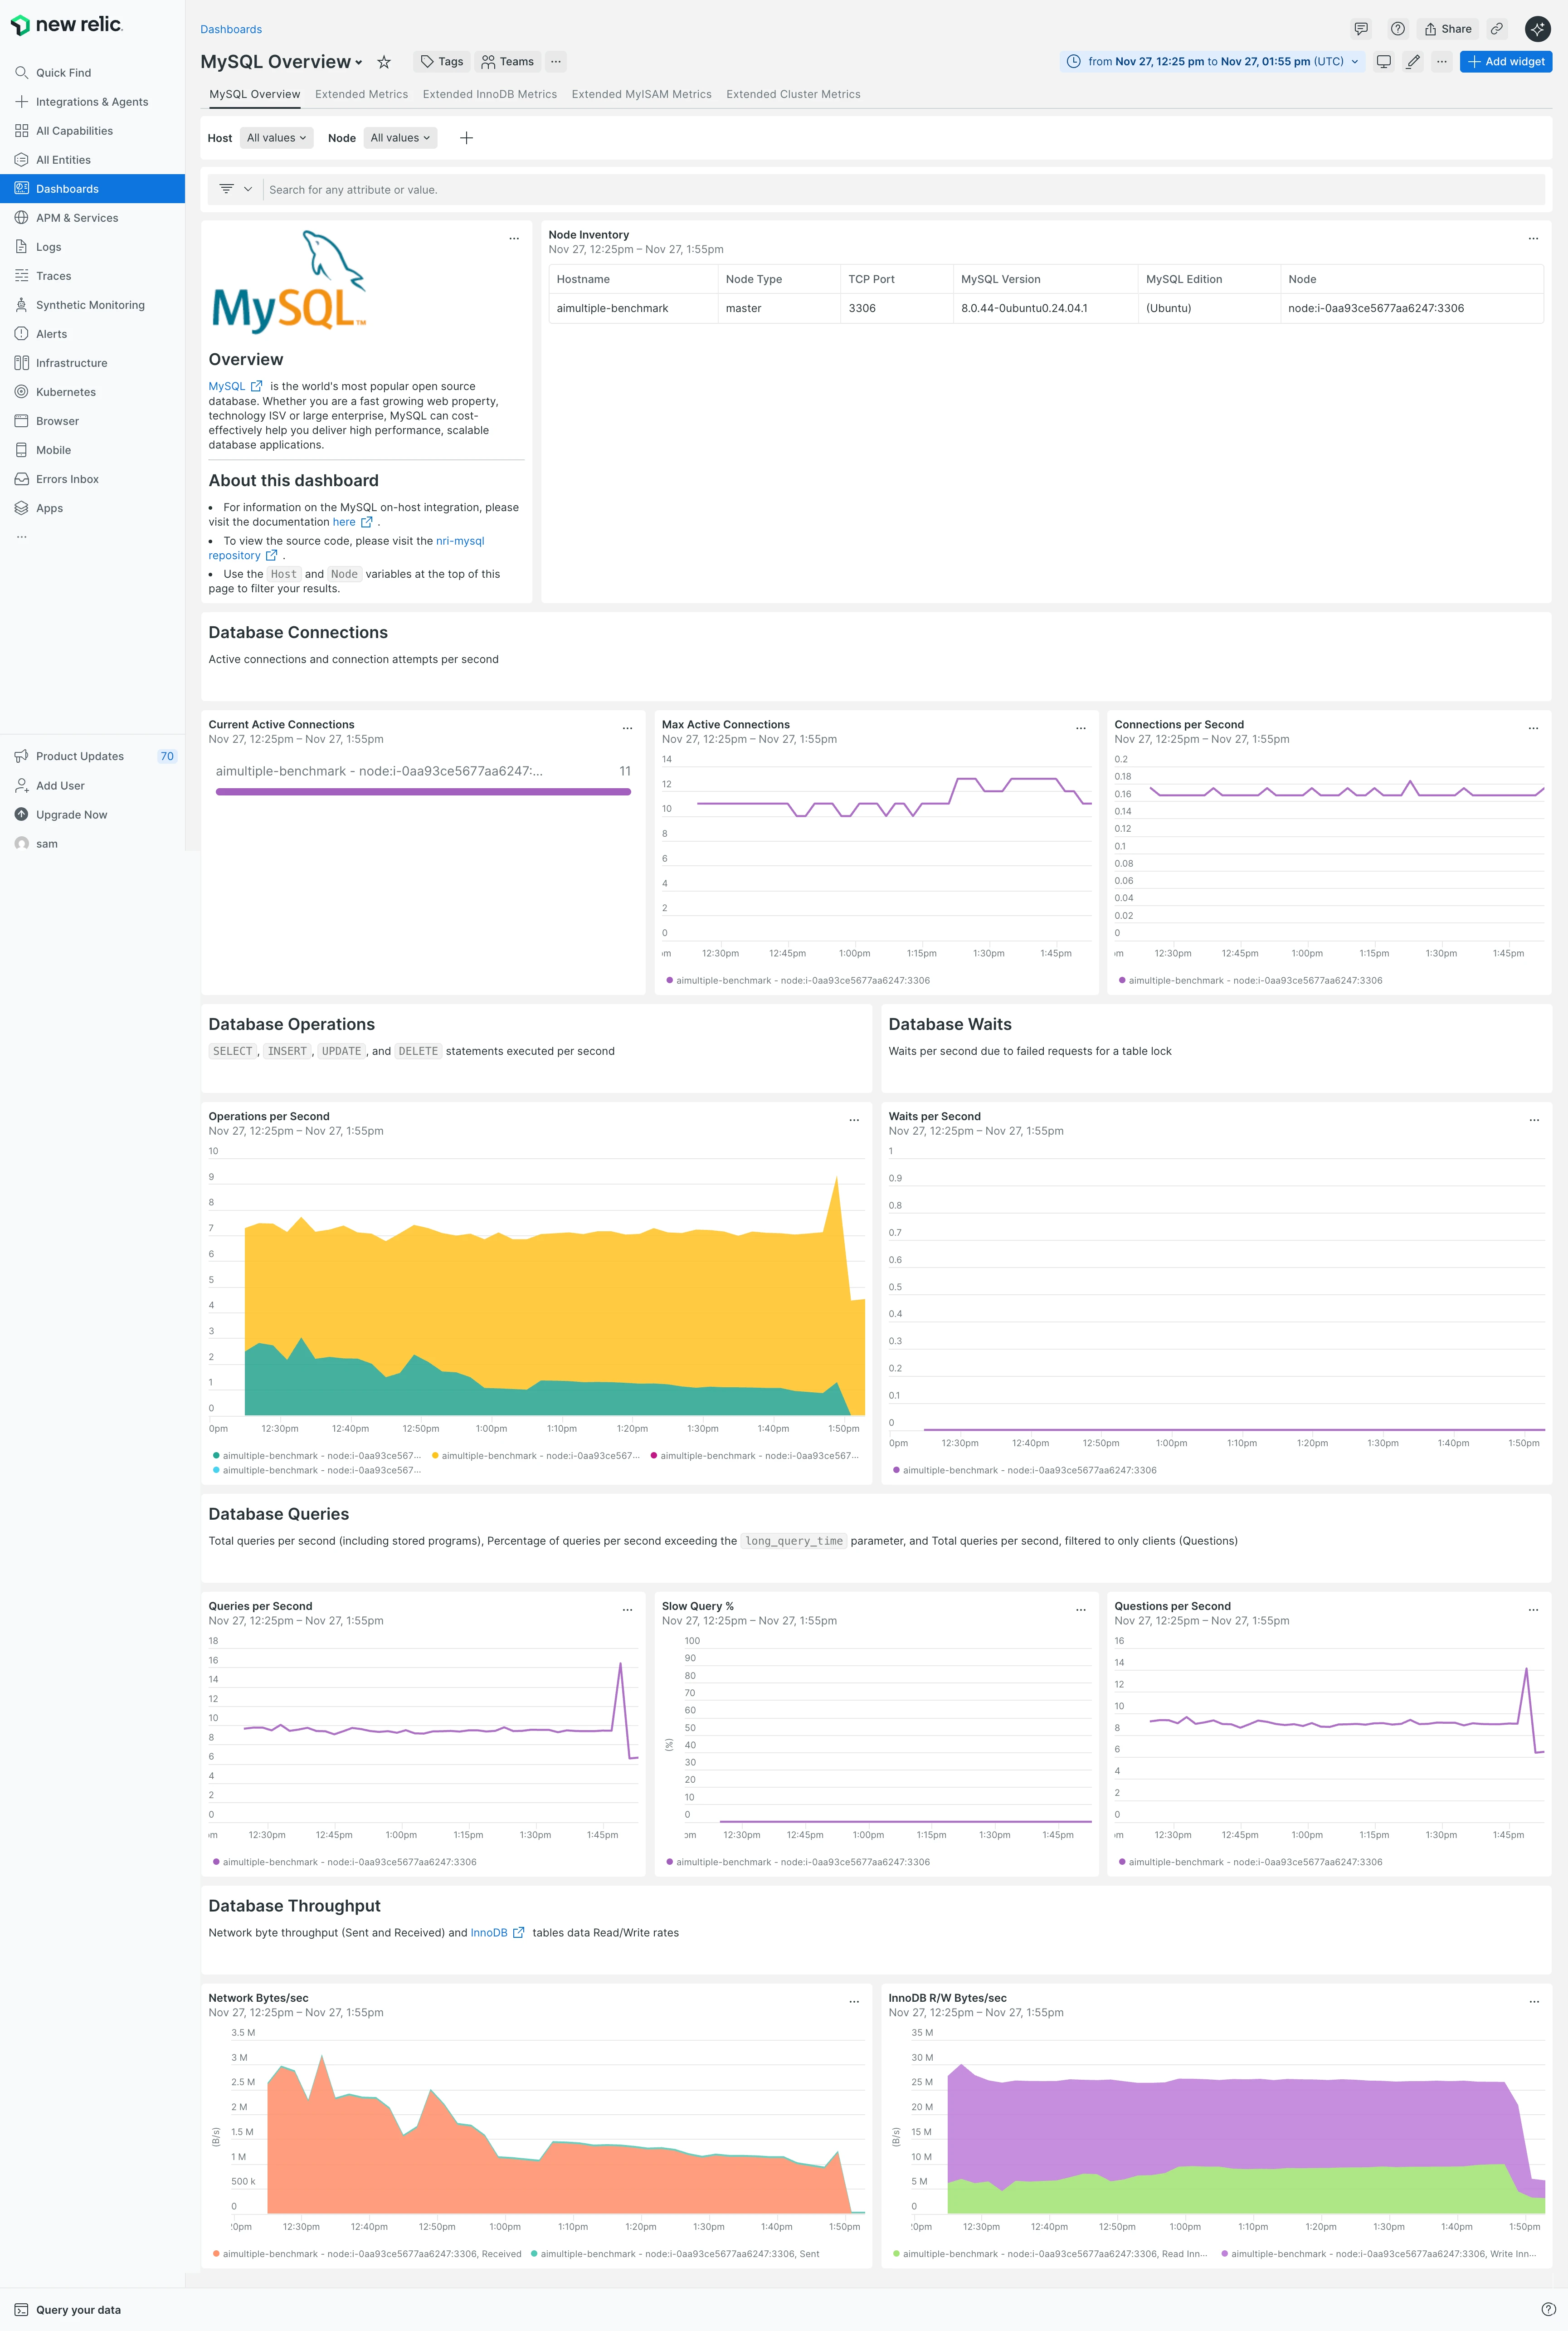Open the help question-mark icon
The image size is (1568, 2331).
point(1398,29)
